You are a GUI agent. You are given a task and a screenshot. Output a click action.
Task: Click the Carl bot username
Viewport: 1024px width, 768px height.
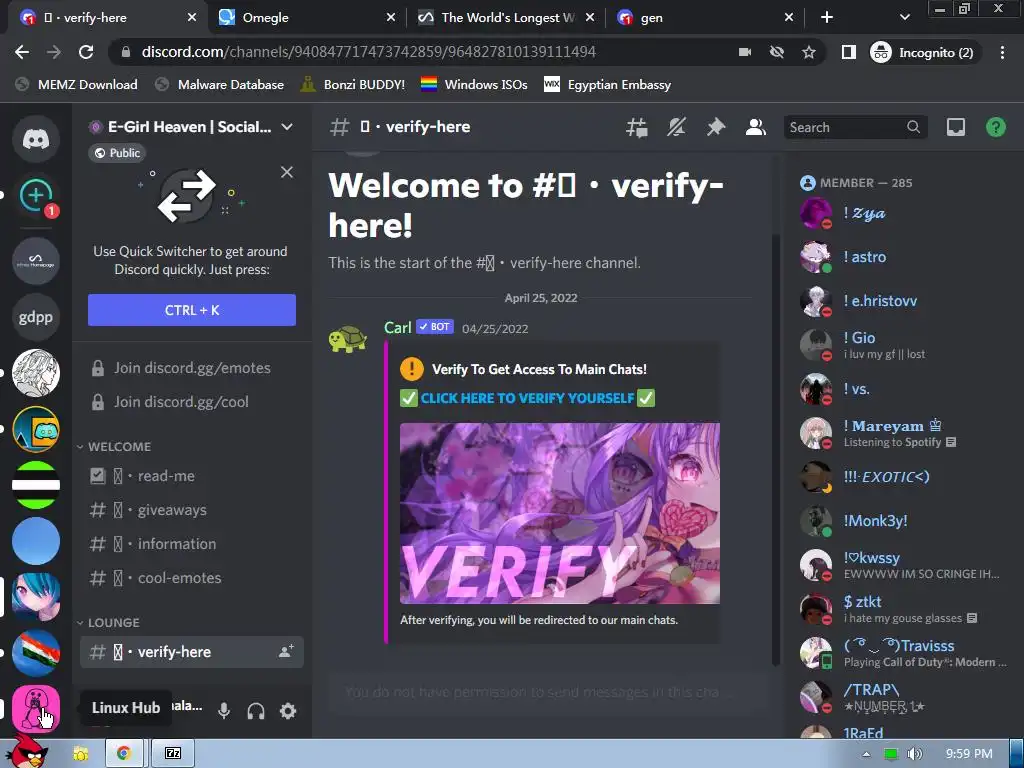[398, 328]
